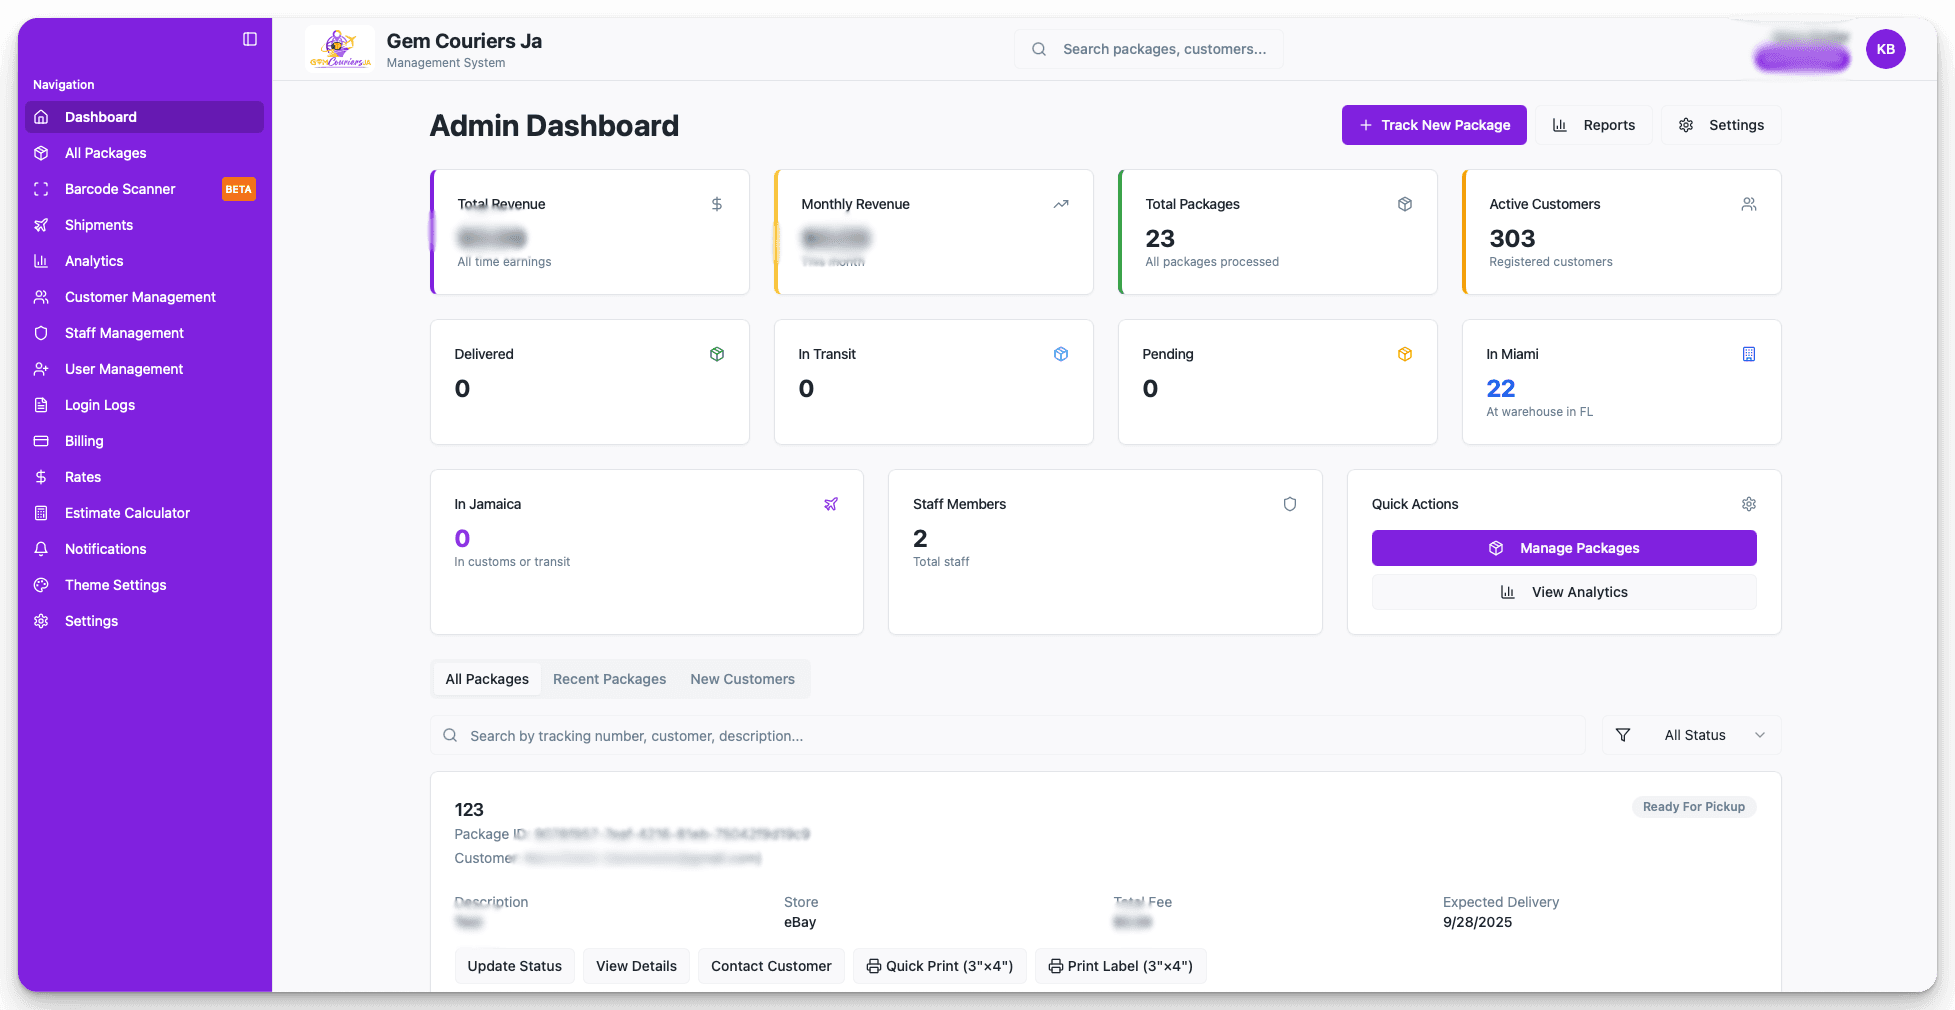Click the Gem Couriers Ja logo
Screen dimensions: 1955x1010
click(339, 48)
